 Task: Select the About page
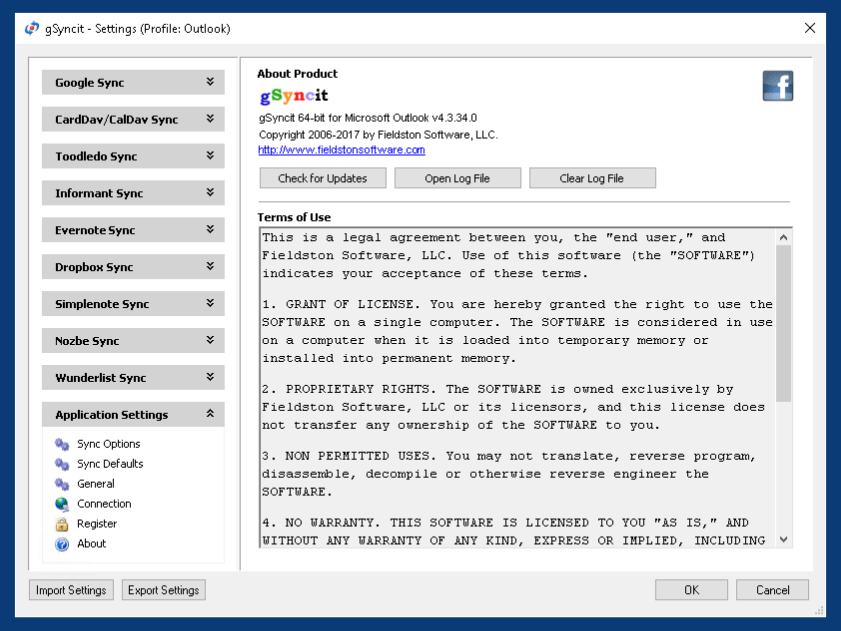click(x=91, y=544)
